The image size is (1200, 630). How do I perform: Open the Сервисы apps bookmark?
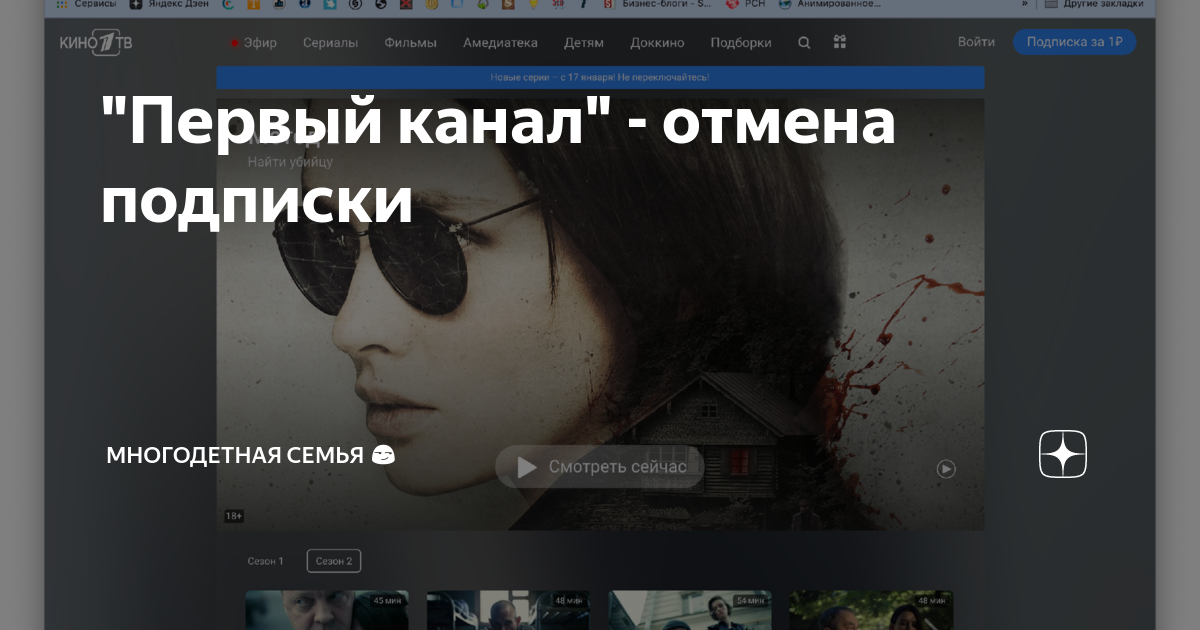tap(87, 4)
